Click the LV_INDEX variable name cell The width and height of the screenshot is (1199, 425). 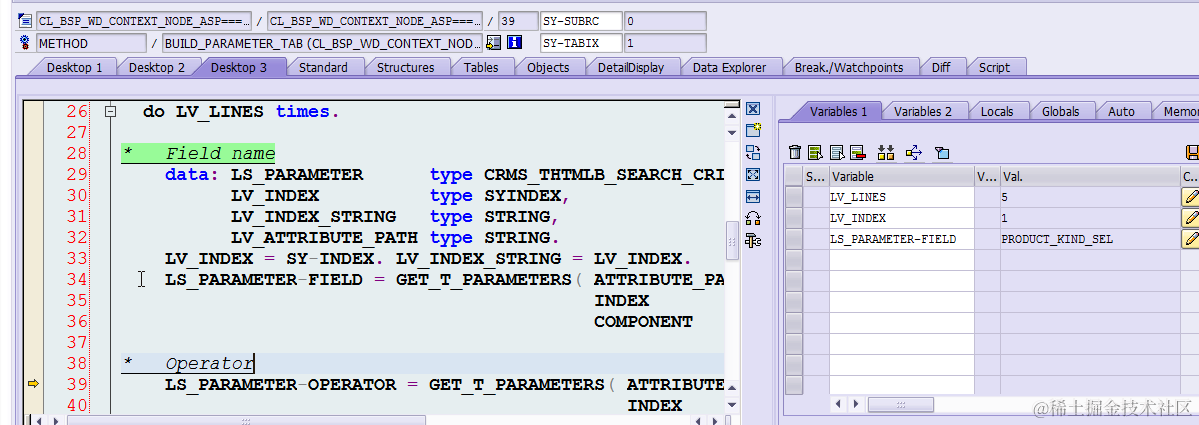tap(902, 218)
